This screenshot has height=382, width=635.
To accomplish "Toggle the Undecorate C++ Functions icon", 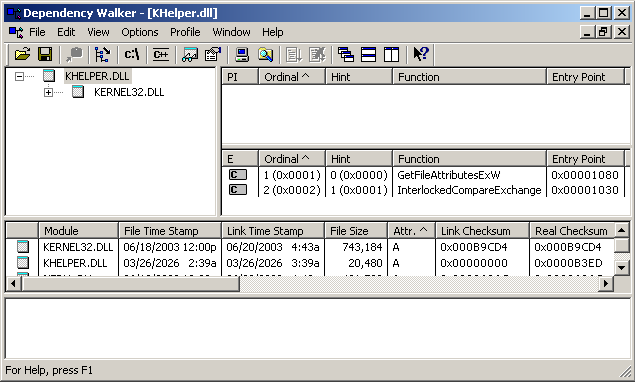I will (161, 54).
